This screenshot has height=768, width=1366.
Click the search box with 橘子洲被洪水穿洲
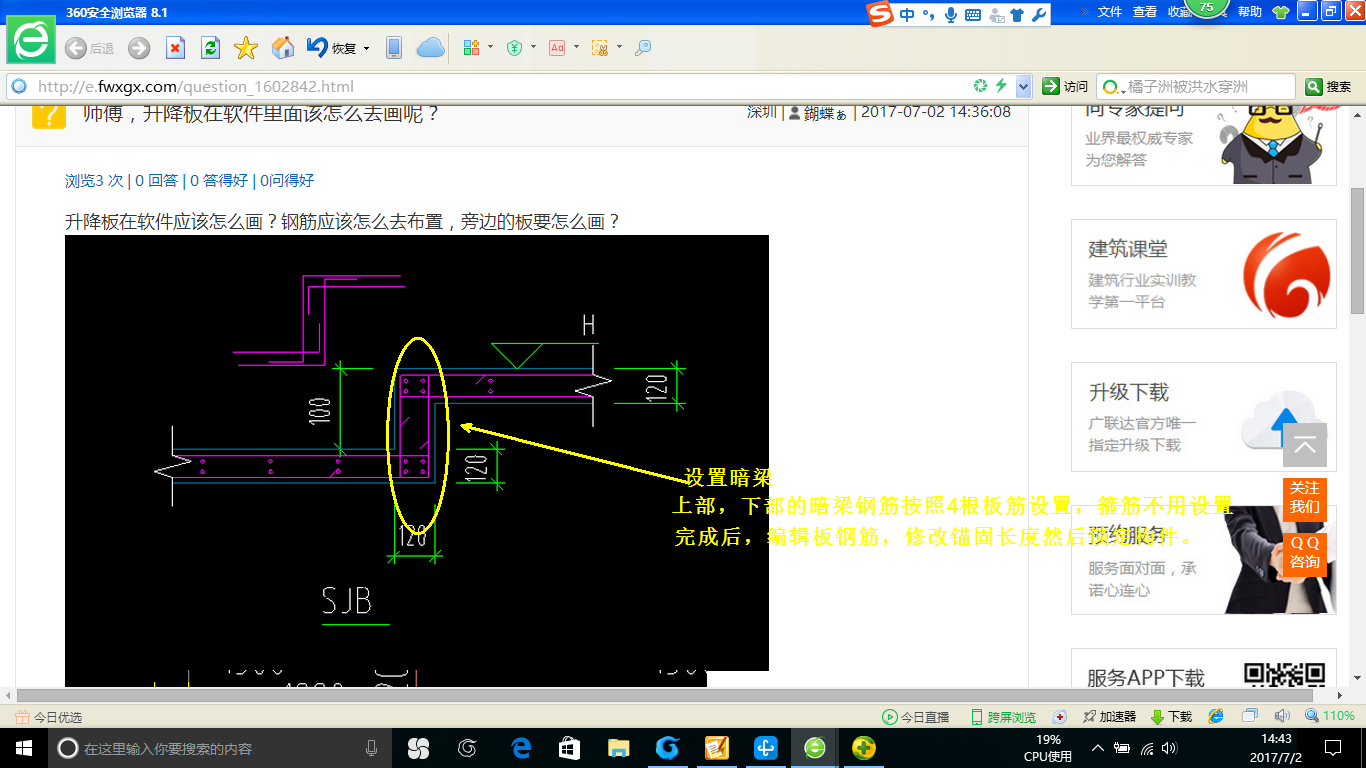point(1196,86)
